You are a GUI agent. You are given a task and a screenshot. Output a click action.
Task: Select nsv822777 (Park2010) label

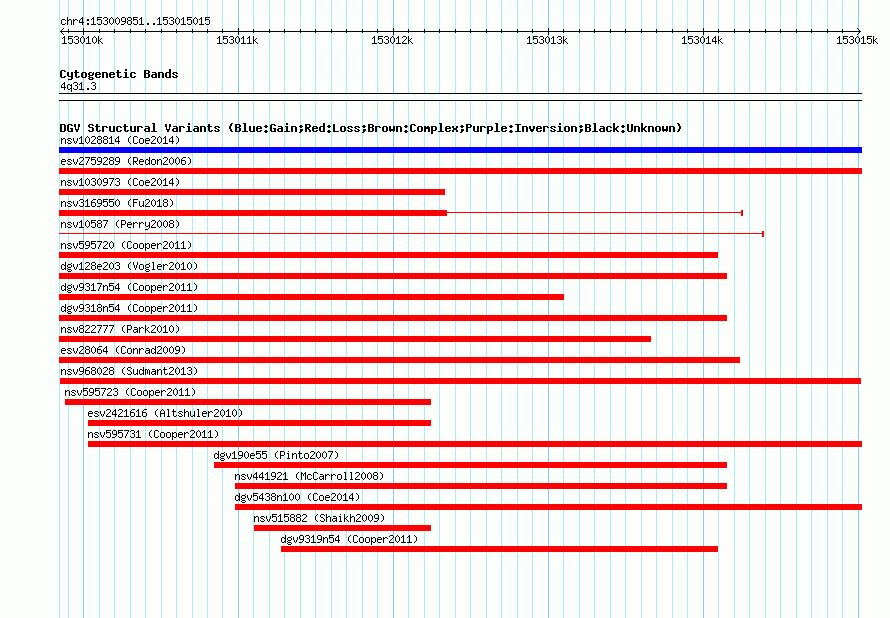[120, 329]
